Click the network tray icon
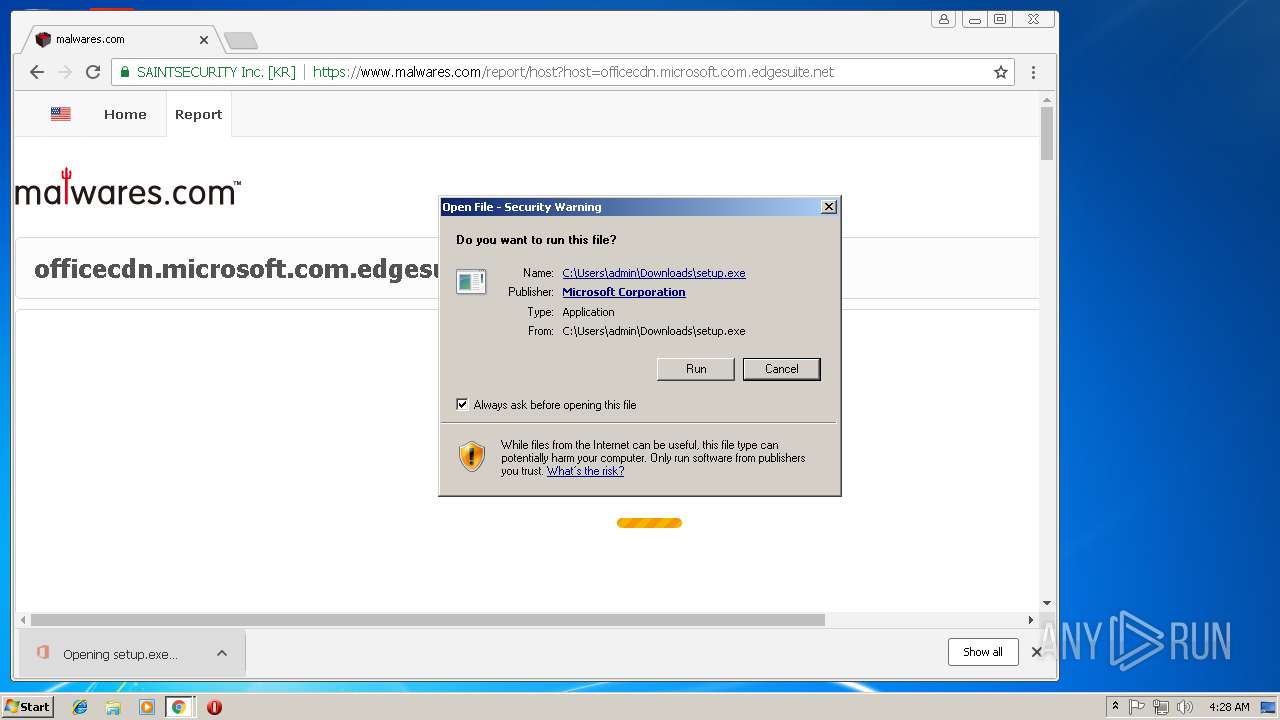Image resolution: width=1280 pixels, height=720 pixels. click(x=1161, y=707)
